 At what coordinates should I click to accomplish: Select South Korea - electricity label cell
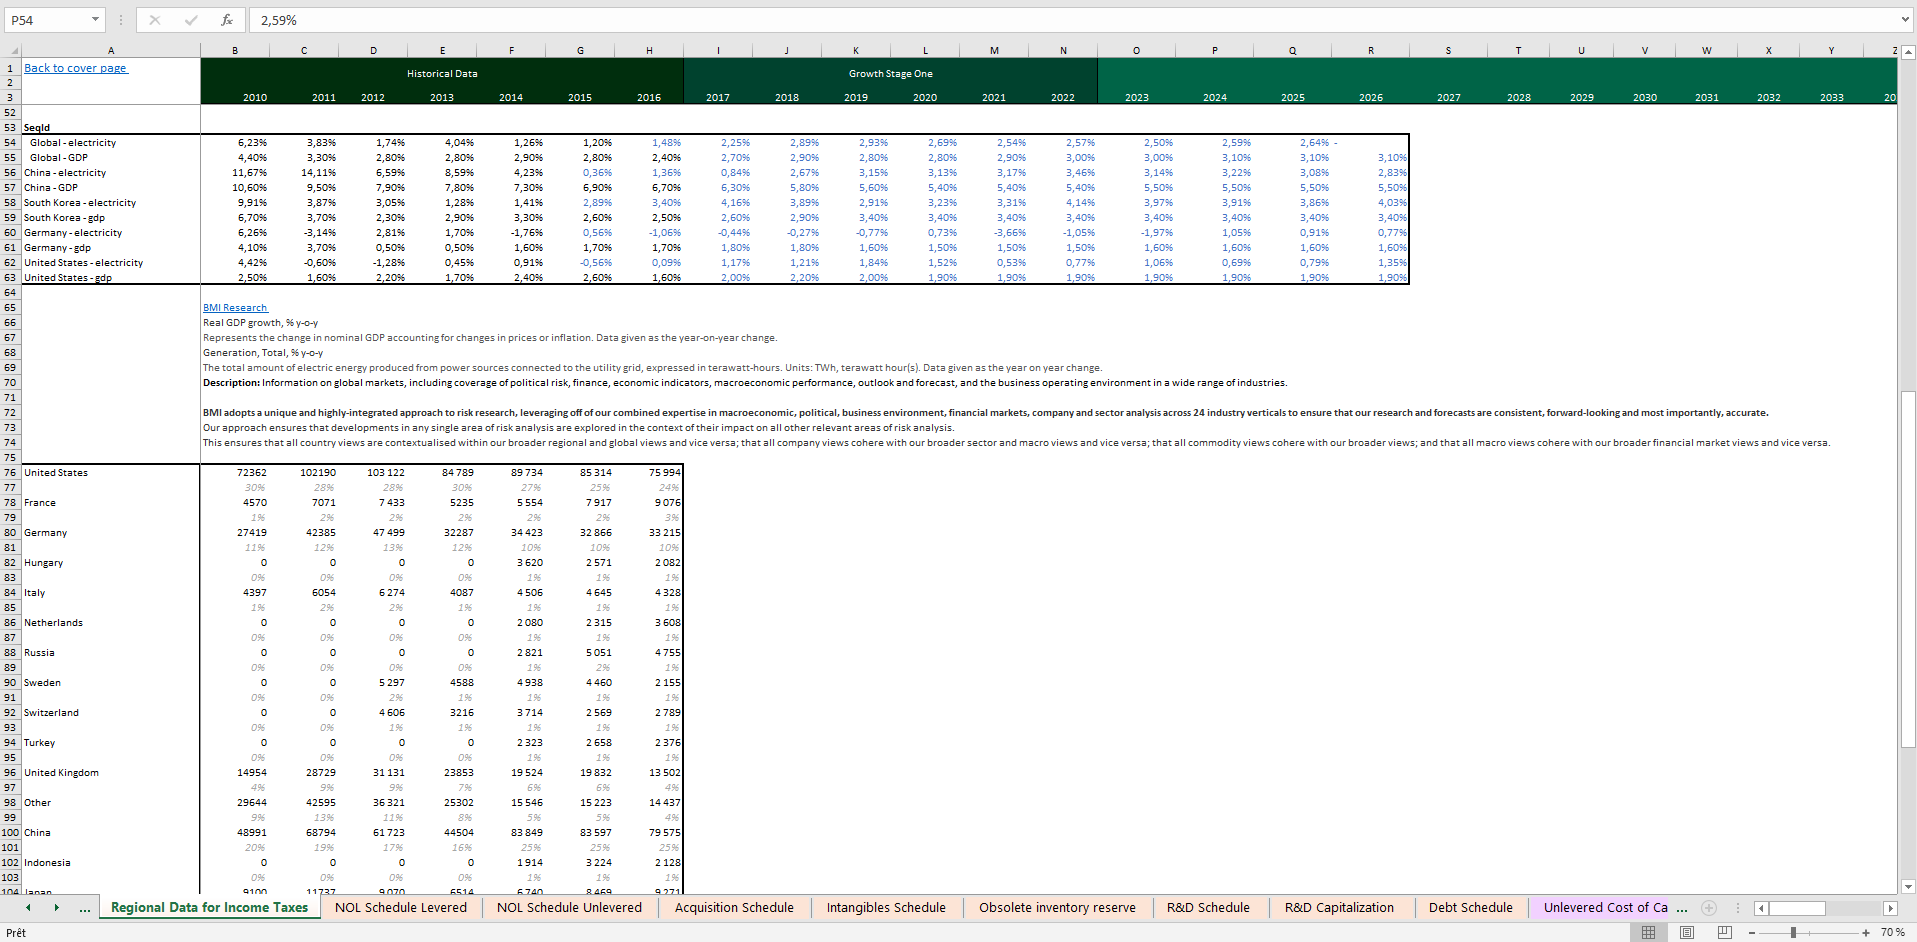pyautogui.click(x=111, y=203)
